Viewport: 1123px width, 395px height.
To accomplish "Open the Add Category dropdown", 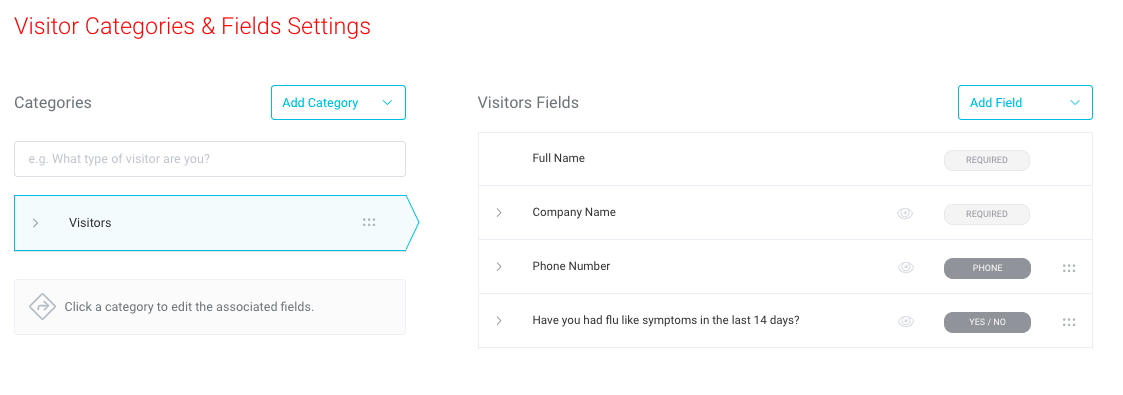I will (338, 102).
